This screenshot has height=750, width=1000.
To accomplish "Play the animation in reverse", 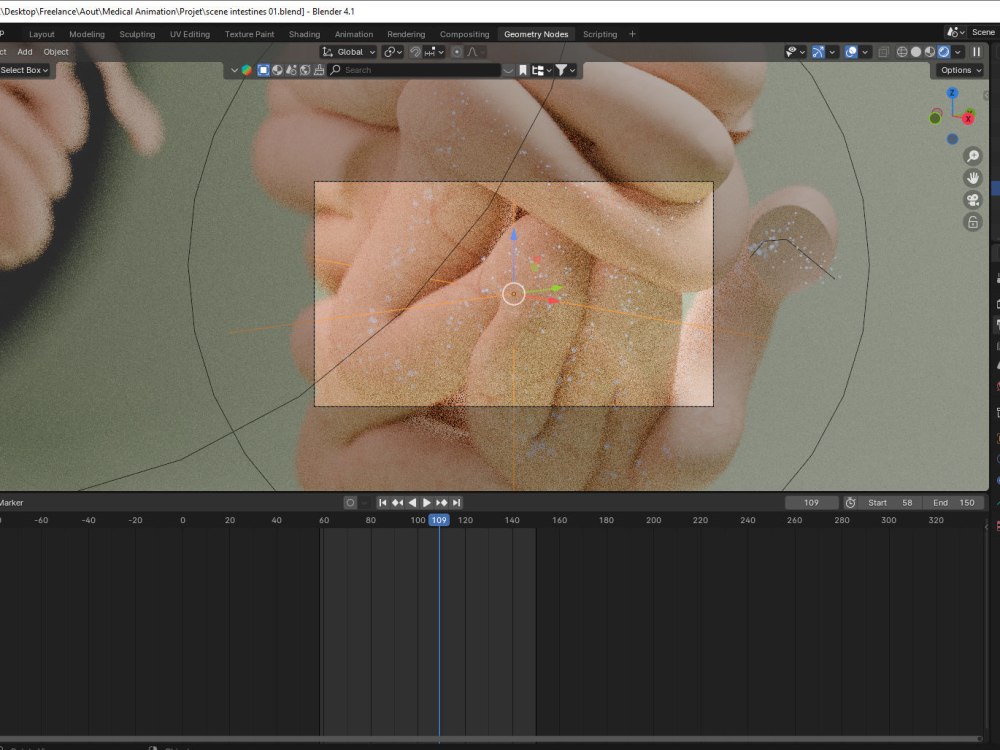I will [x=412, y=503].
